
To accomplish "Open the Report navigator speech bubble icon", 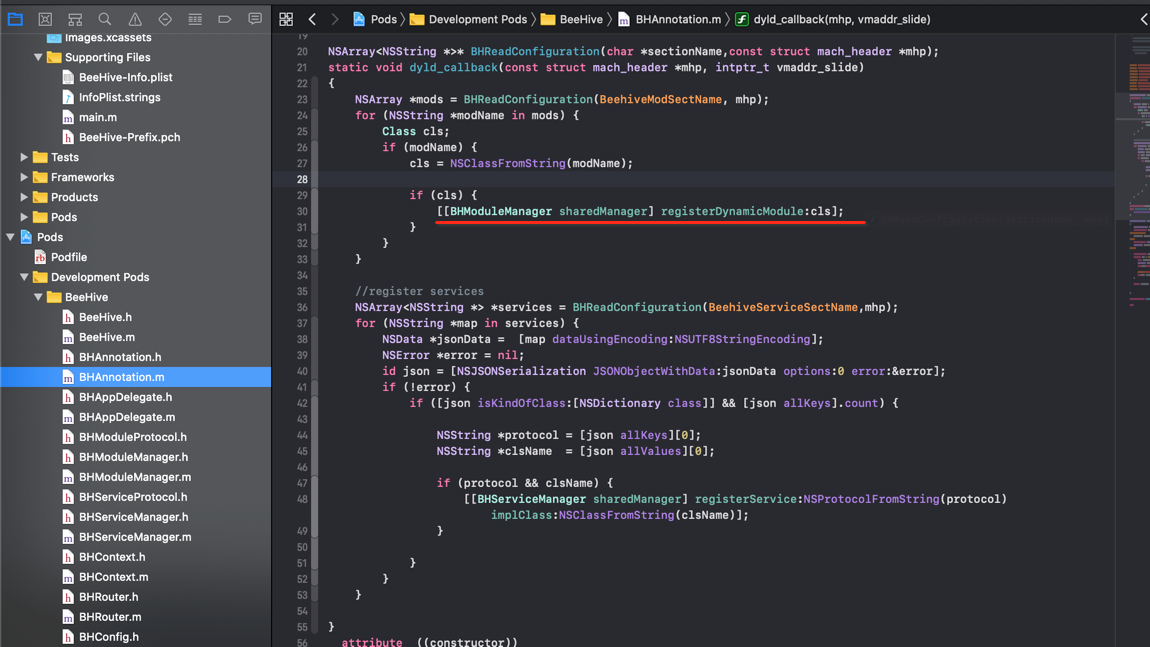I will pos(254,19).
